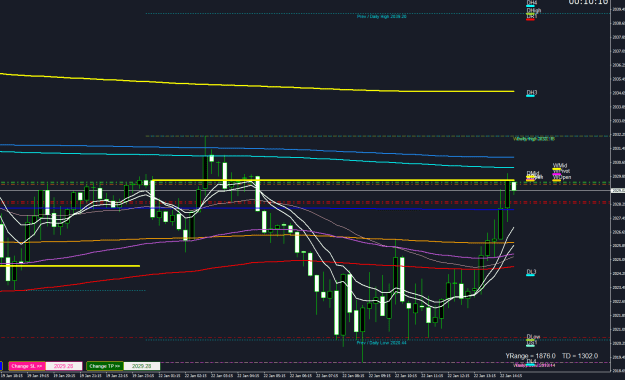Click the green Change TP button

tap(105, 366)
